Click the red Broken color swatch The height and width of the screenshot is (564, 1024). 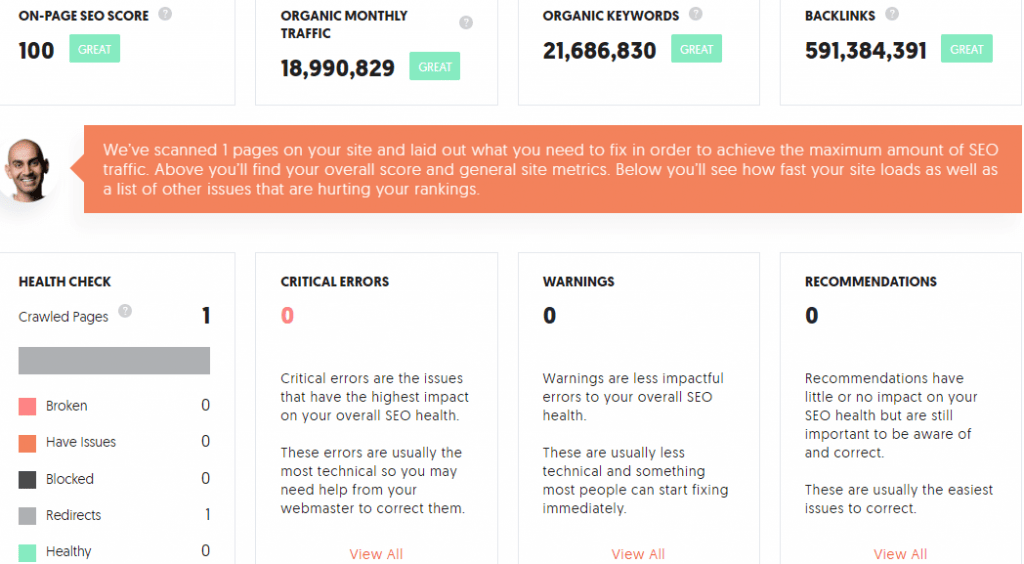pos(27,407)
